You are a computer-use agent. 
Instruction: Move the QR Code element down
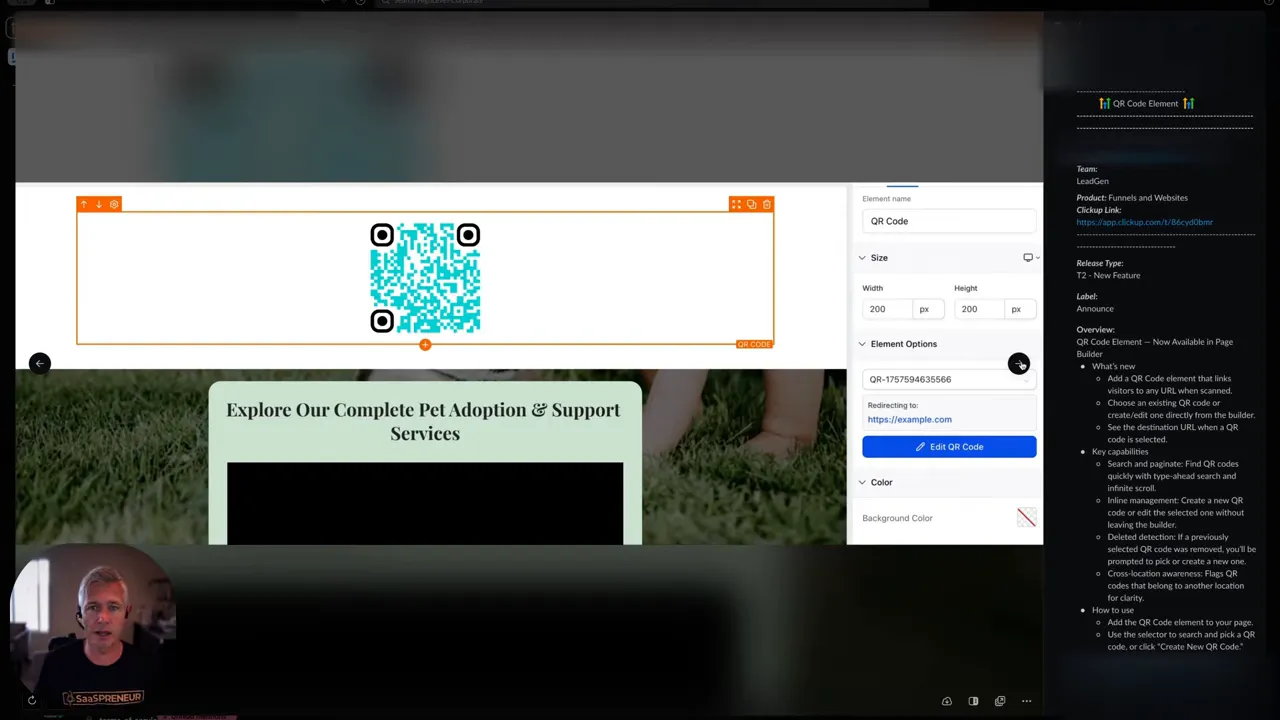pyautogui.click(x=99, y=204)
